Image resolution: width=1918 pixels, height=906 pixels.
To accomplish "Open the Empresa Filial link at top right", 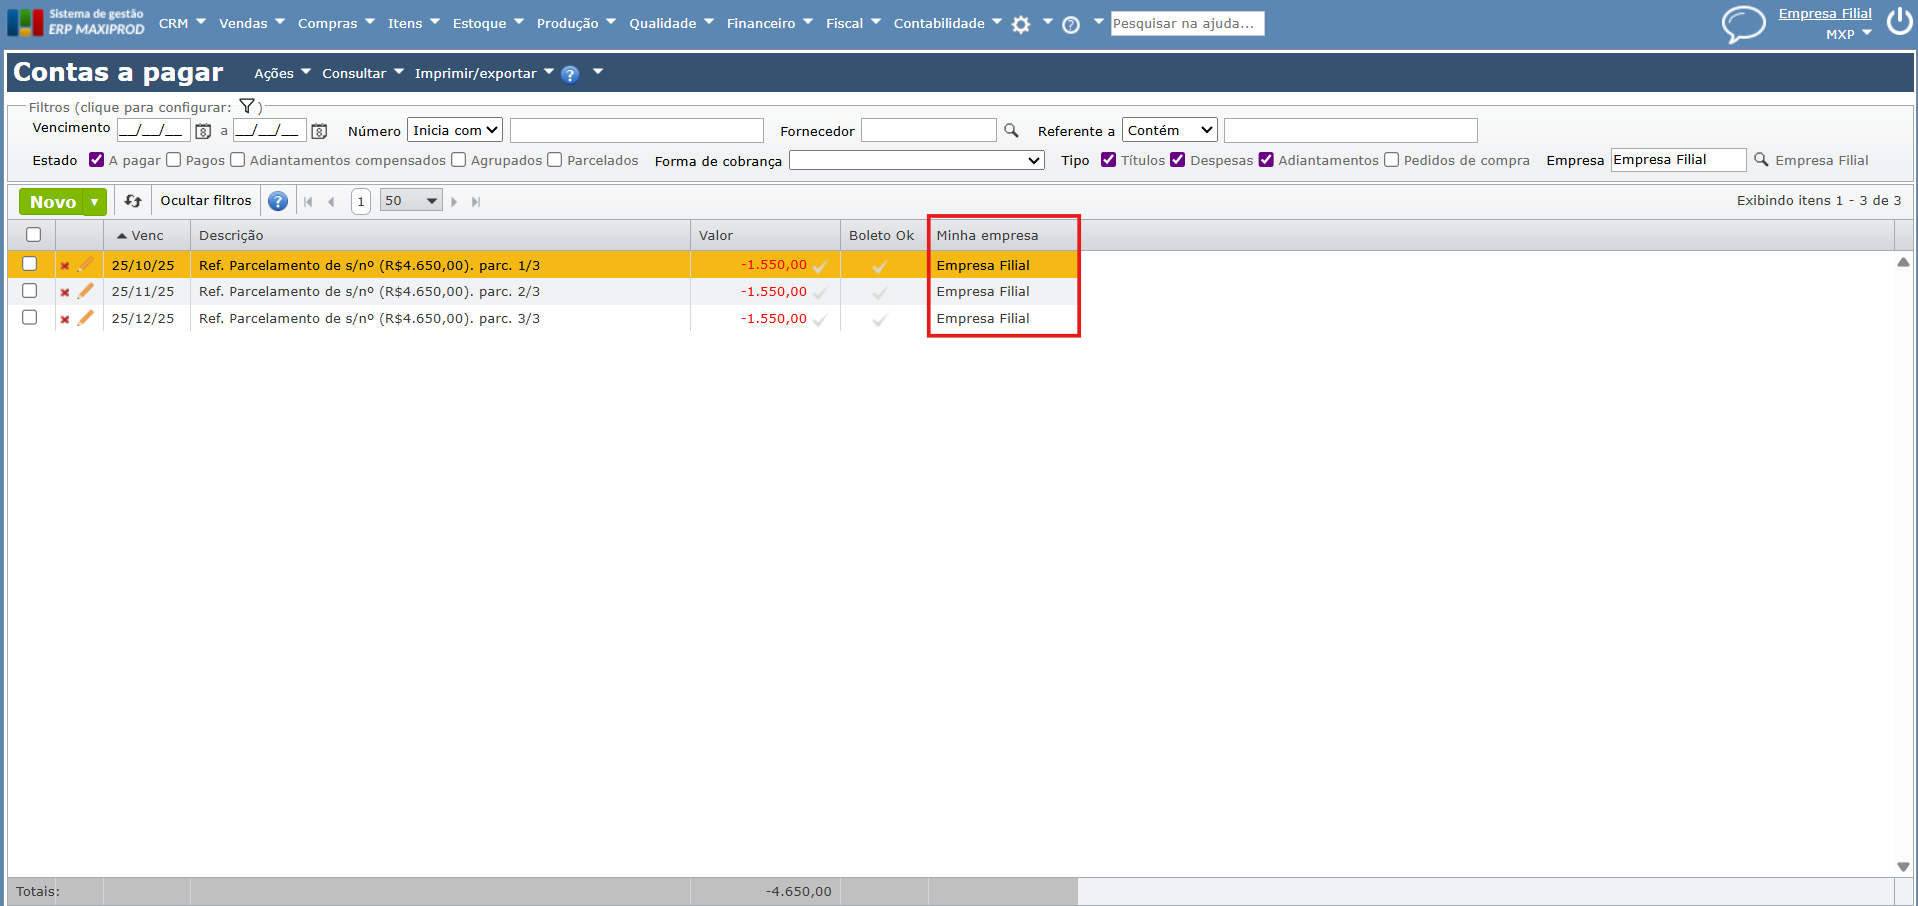I will coord(1825,14).
